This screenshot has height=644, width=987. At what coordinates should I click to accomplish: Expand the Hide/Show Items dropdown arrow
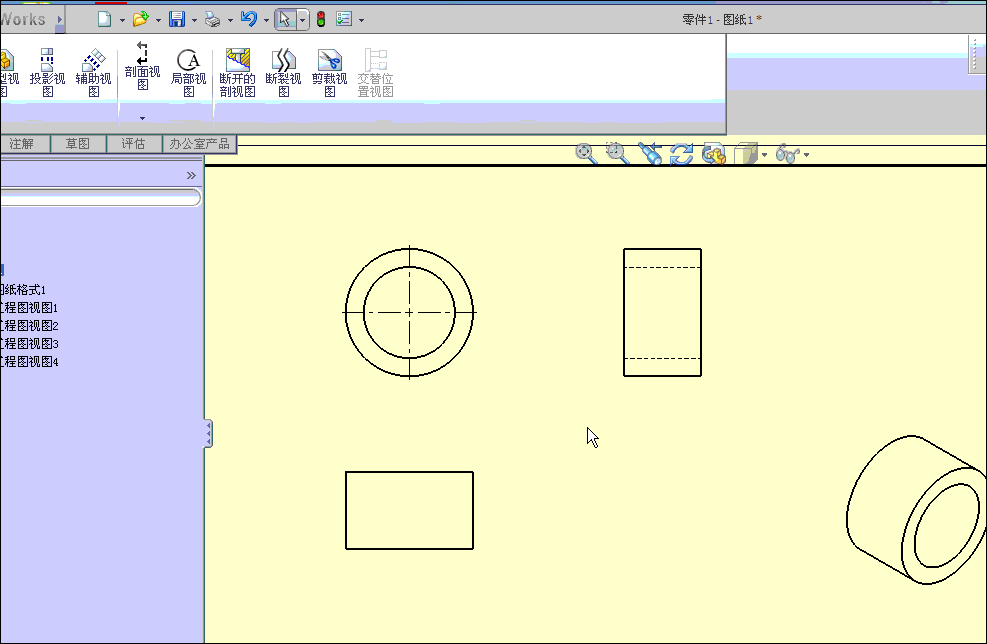click(806, 154)
